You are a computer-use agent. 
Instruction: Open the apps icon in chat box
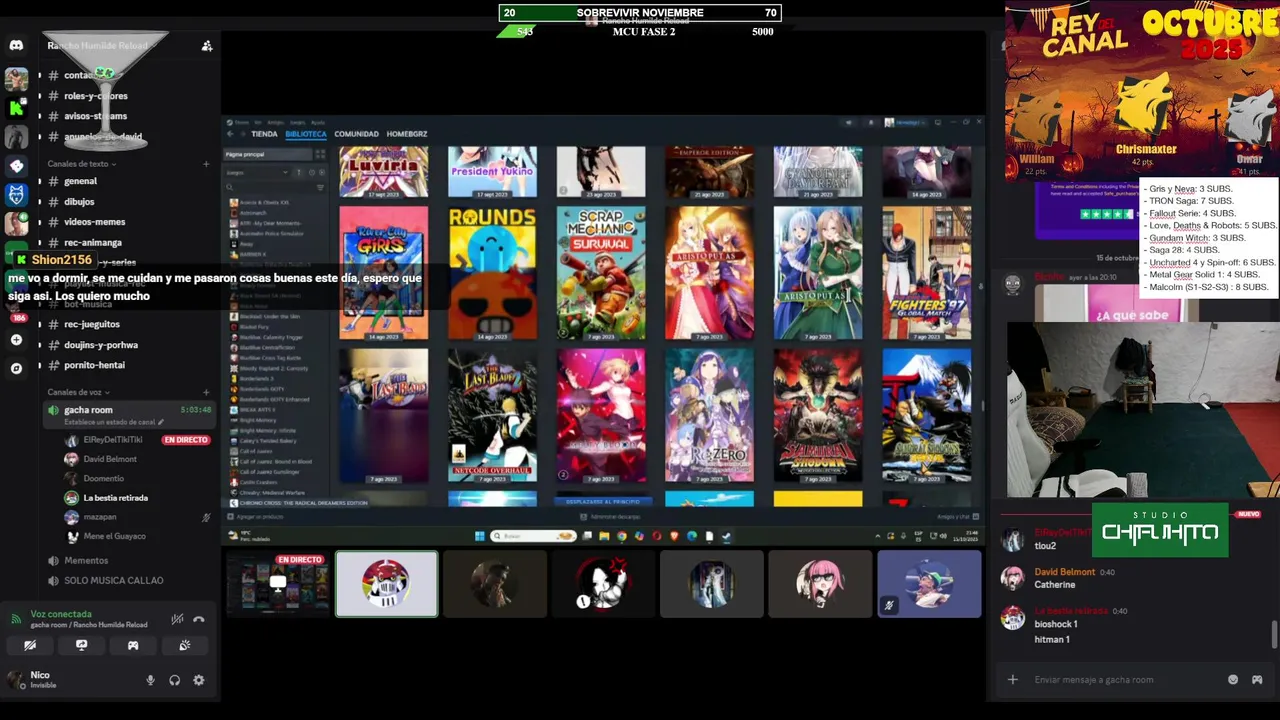pyautogui.click(x=1257, y=680)
